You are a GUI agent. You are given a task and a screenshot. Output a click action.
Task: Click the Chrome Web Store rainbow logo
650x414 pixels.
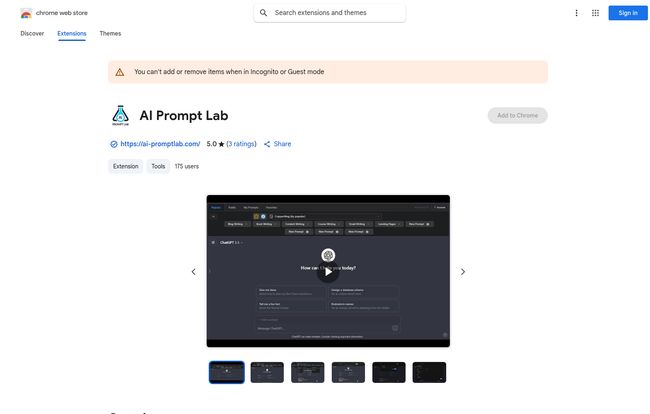26,13
